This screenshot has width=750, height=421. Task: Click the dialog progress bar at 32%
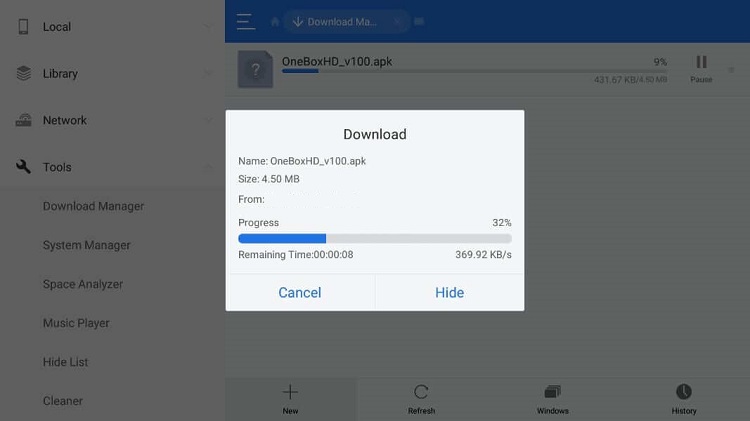pyautogui.click(x=375, y=238)
